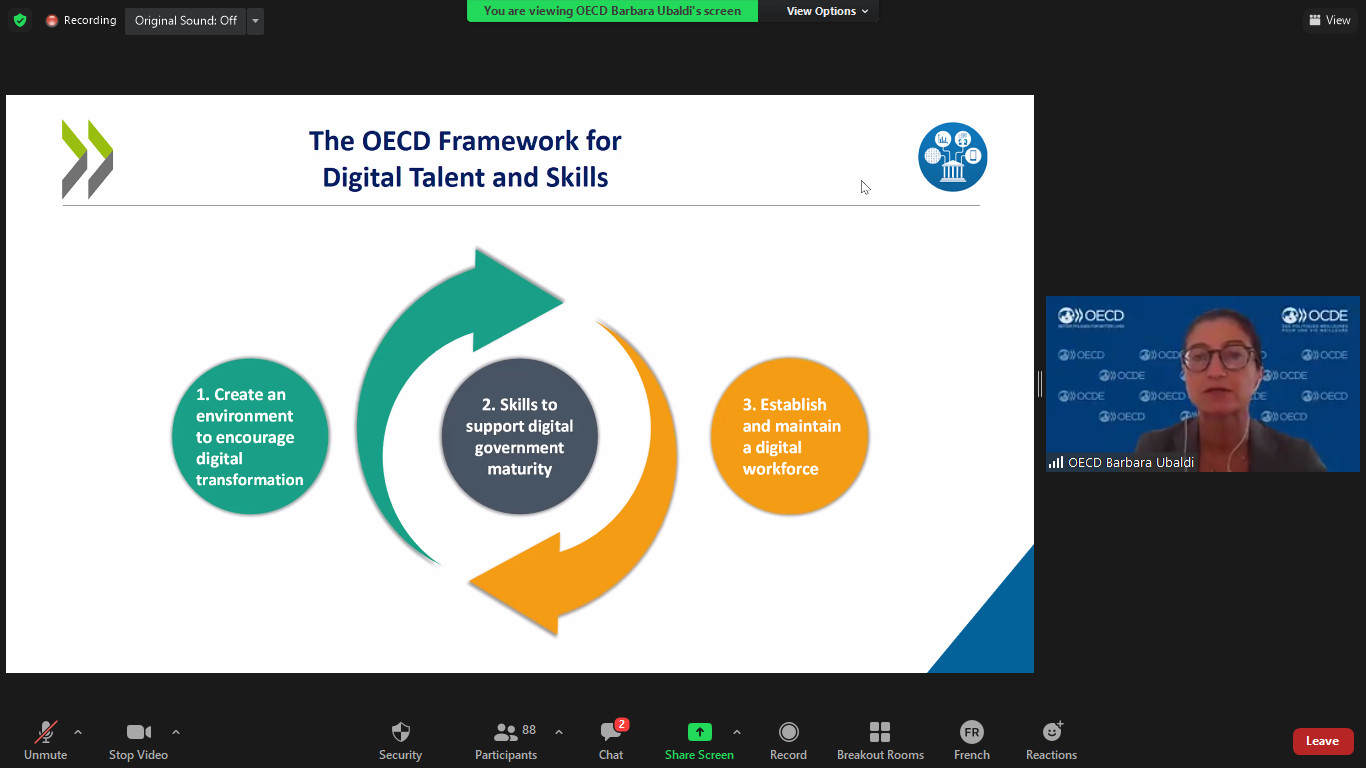Click the red Recording indicator
The image size is (1366, 768).
tap(81, 20)
